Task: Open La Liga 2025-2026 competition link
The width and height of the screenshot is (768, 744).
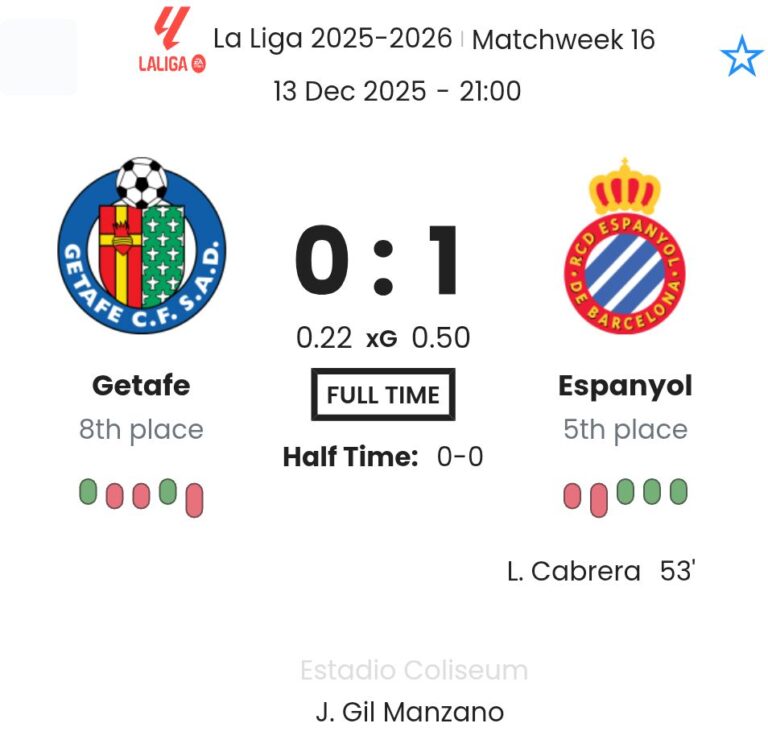Action: pyautogui.click(x=332, y=39)
